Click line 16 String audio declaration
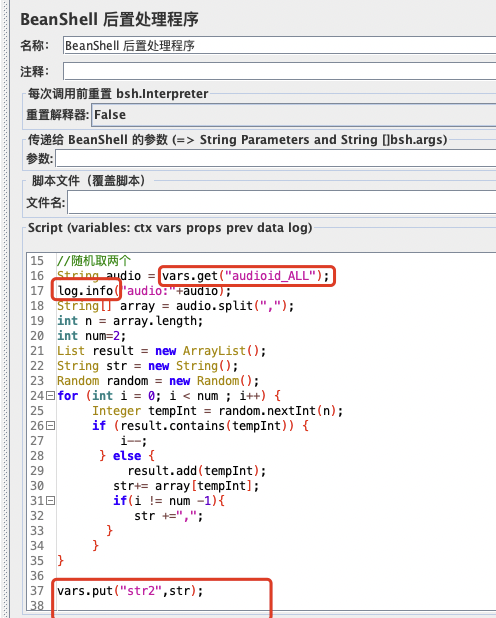 pos(193,275)
